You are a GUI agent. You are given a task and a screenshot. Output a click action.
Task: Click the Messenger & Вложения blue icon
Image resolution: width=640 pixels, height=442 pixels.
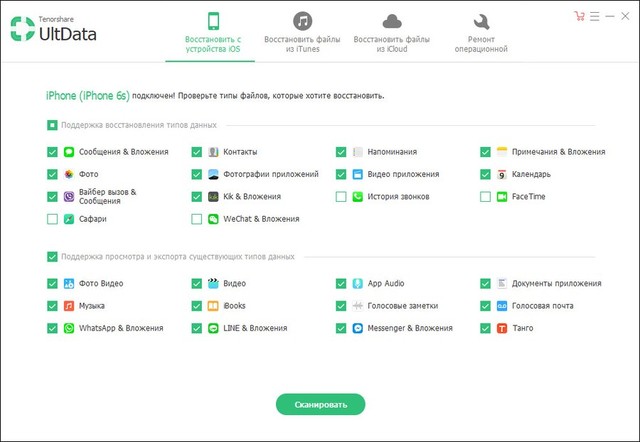pos(357,328)
